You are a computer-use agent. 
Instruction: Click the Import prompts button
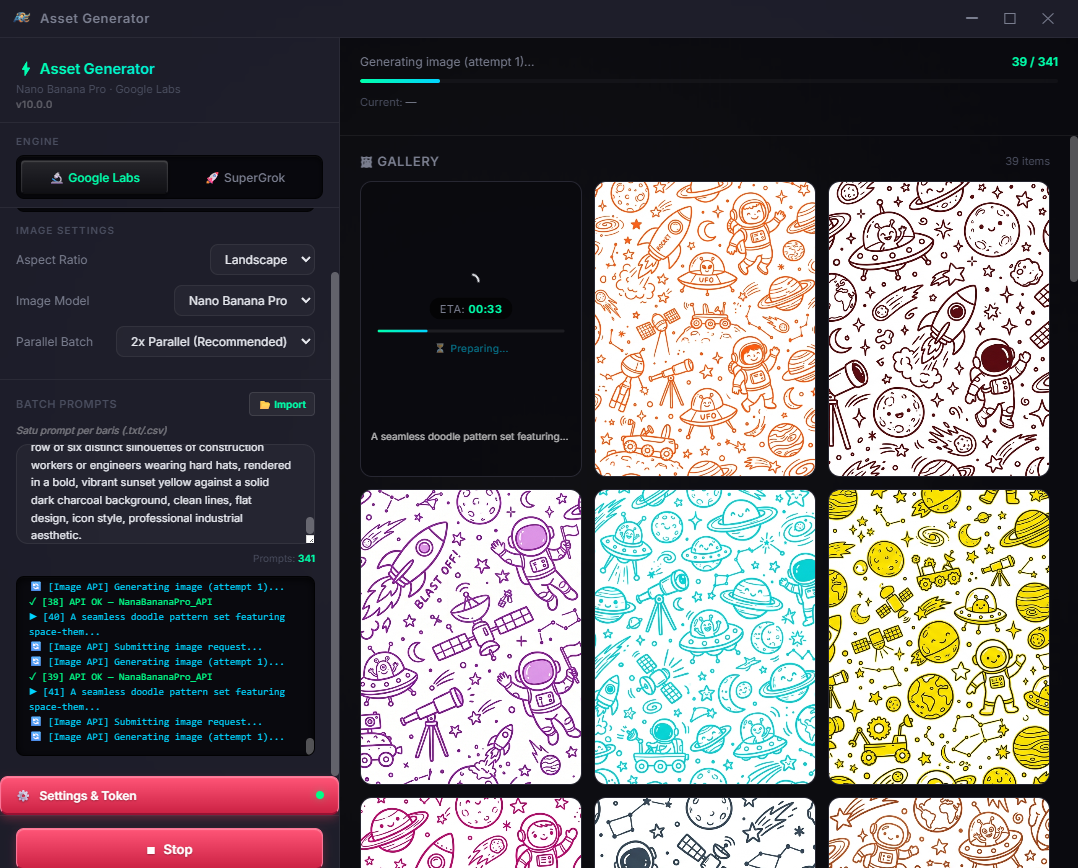tap(282, 405)
